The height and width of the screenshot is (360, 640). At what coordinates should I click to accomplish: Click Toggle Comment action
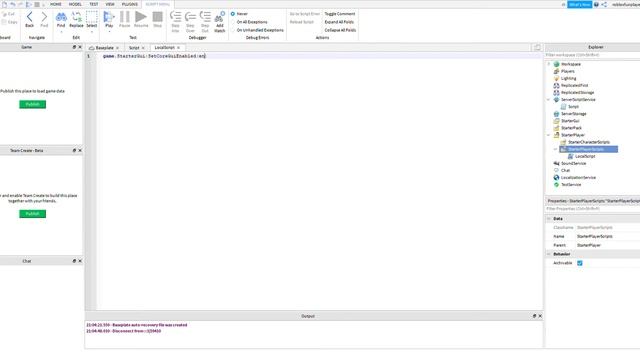pyautogui.click(x=340, y=14)
